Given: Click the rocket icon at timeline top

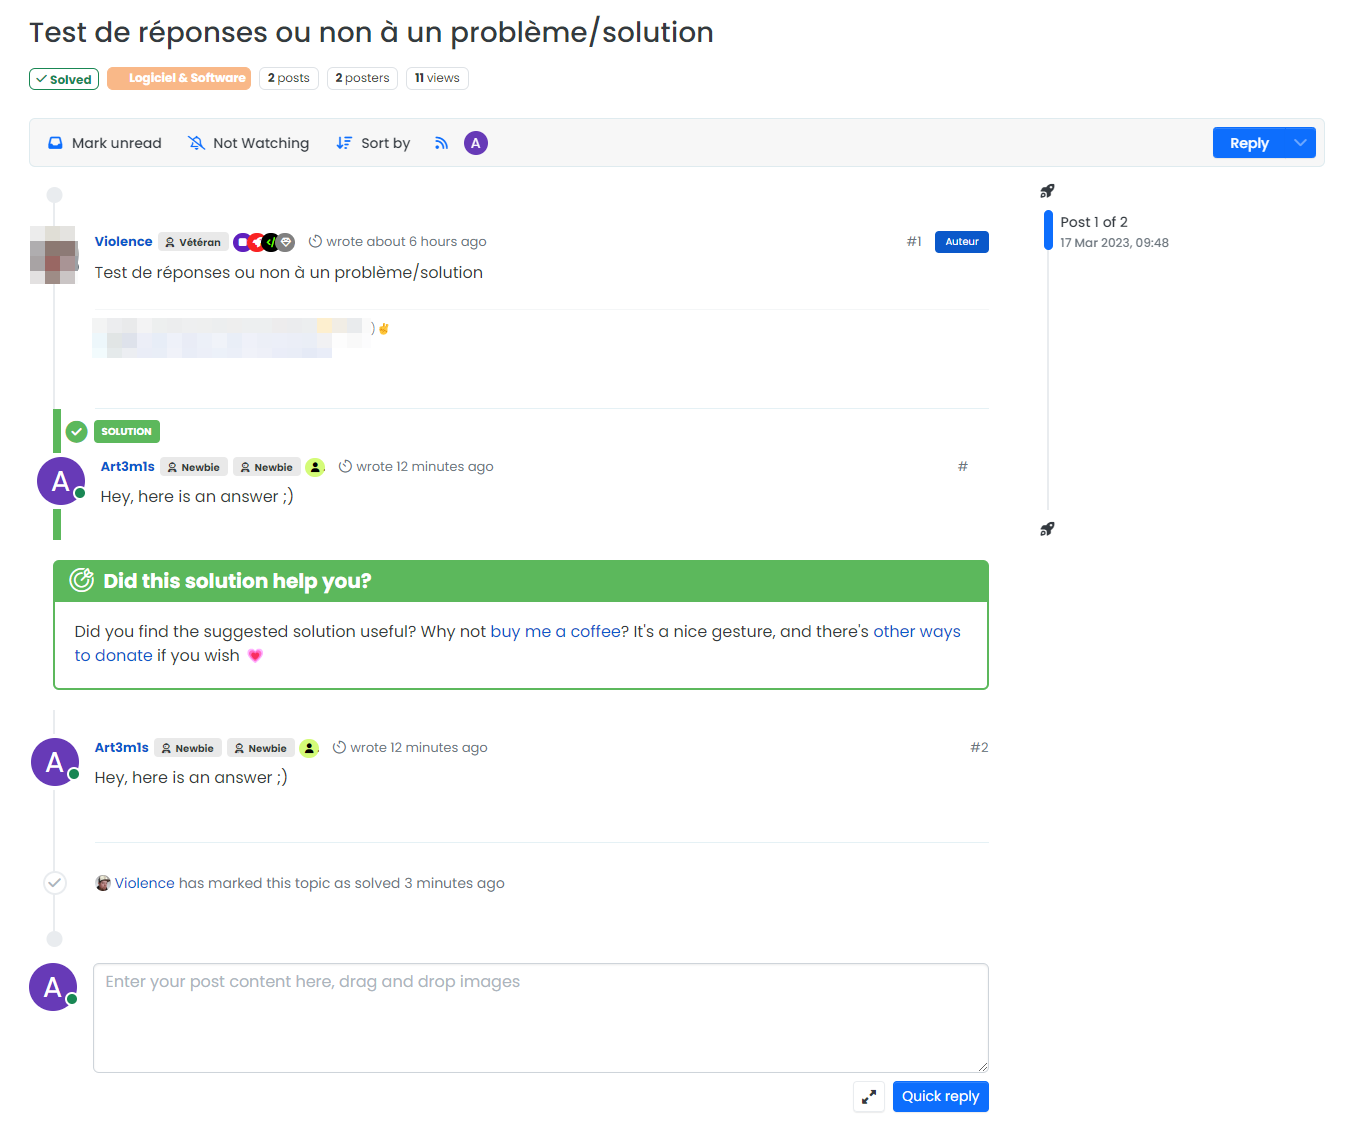Looking at the screenshot, I should [1047, 191].
